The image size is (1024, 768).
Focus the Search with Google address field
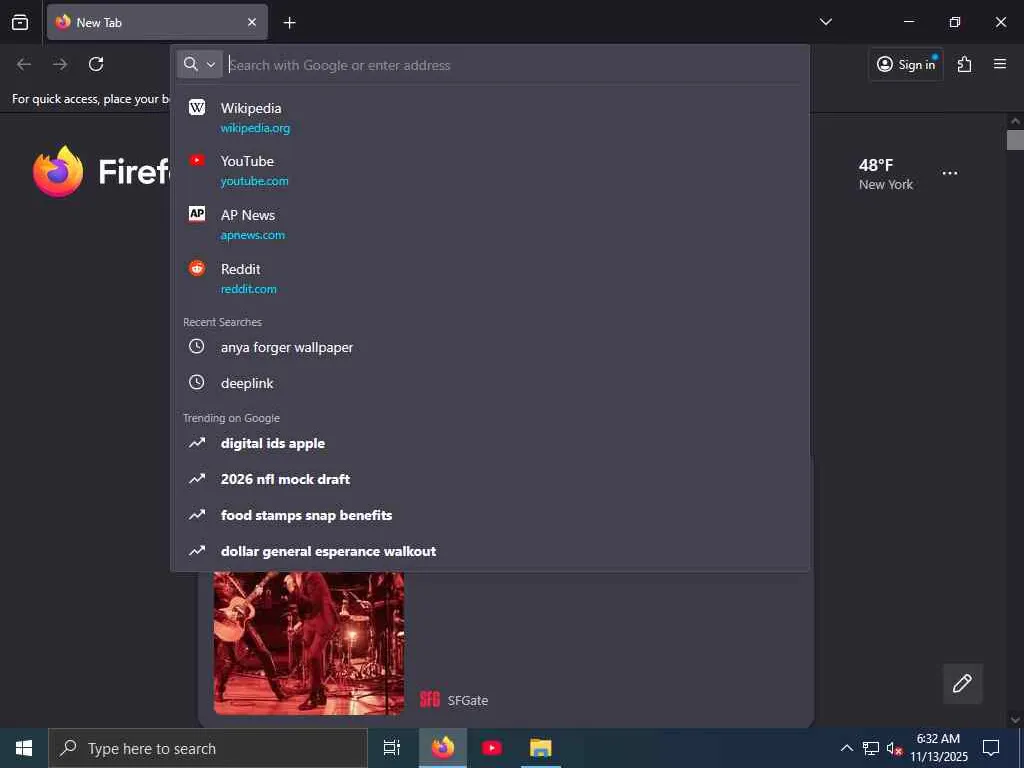point(513,65)
